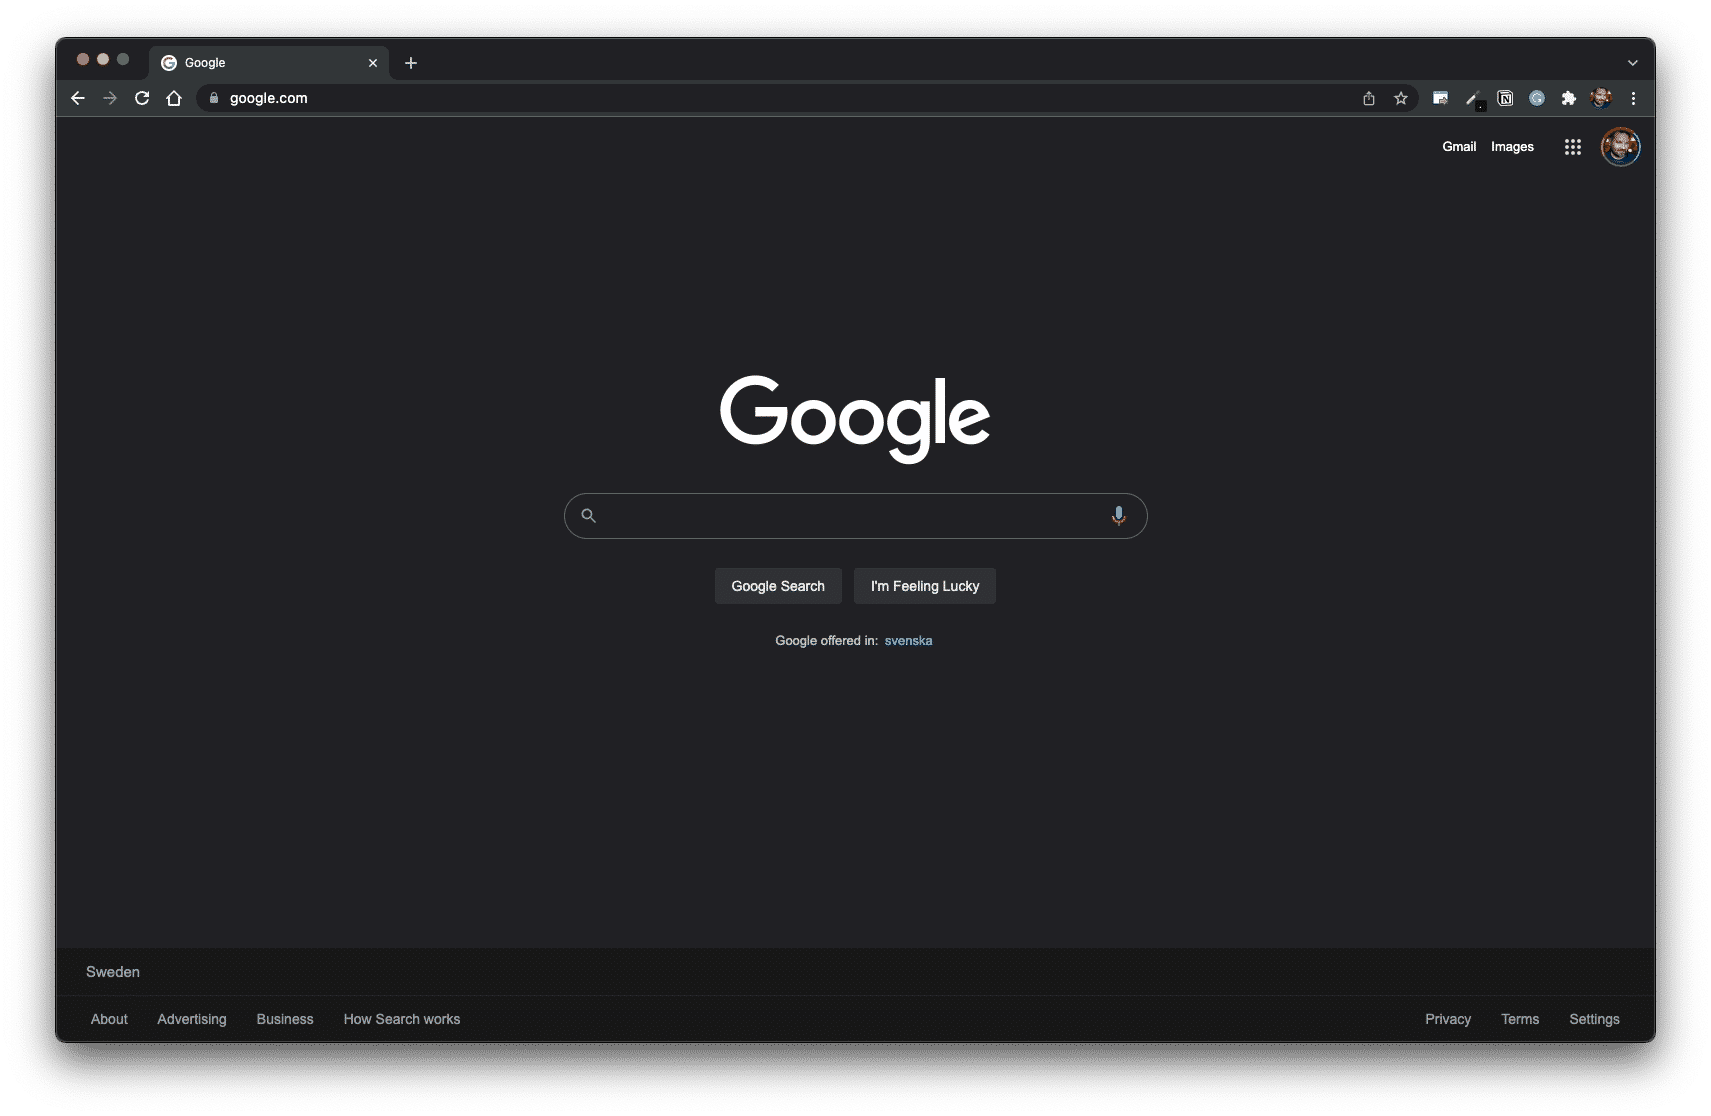The height and width of the screenshot is (1116, 1711).
Task: Click the address bar showing google.com
Action: click(780, 98)
